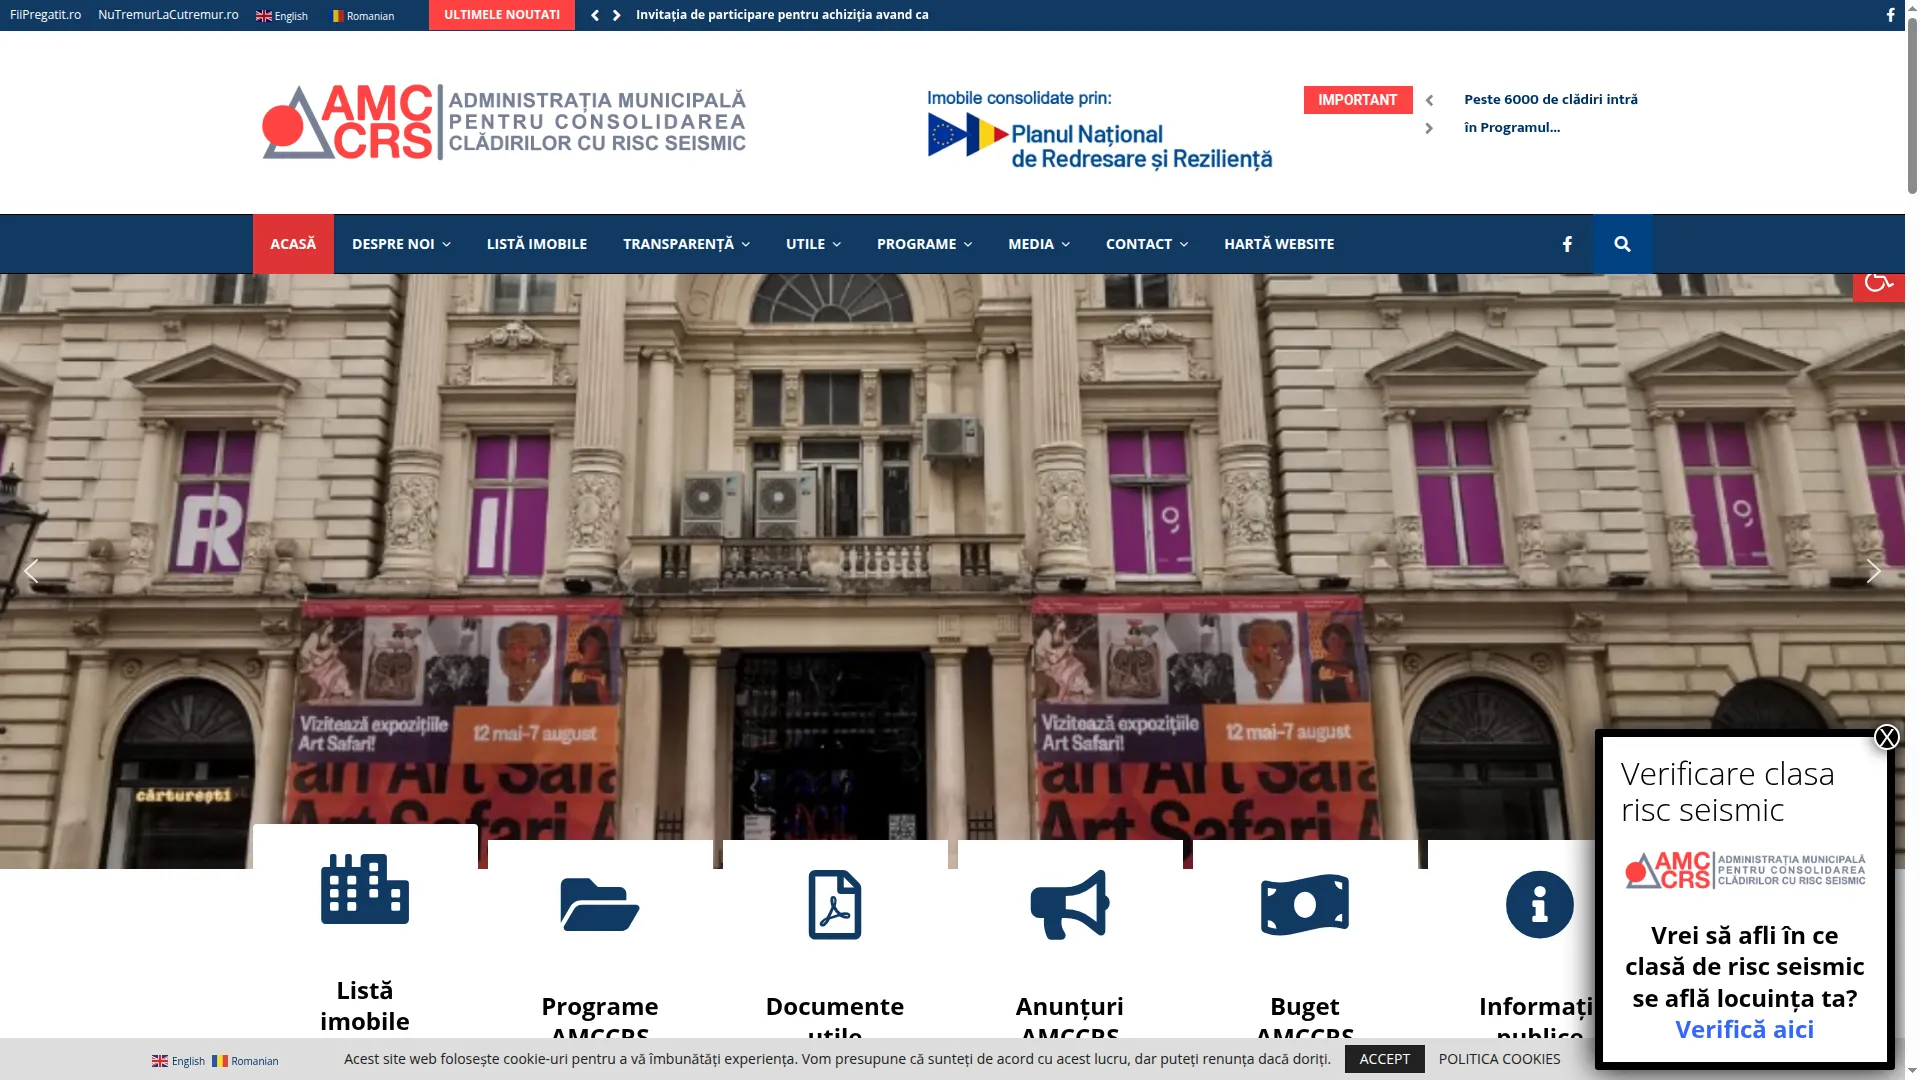1920x1080 pixels.
Task: Click the Buget money bill icon
Action: click(1305, 905)
